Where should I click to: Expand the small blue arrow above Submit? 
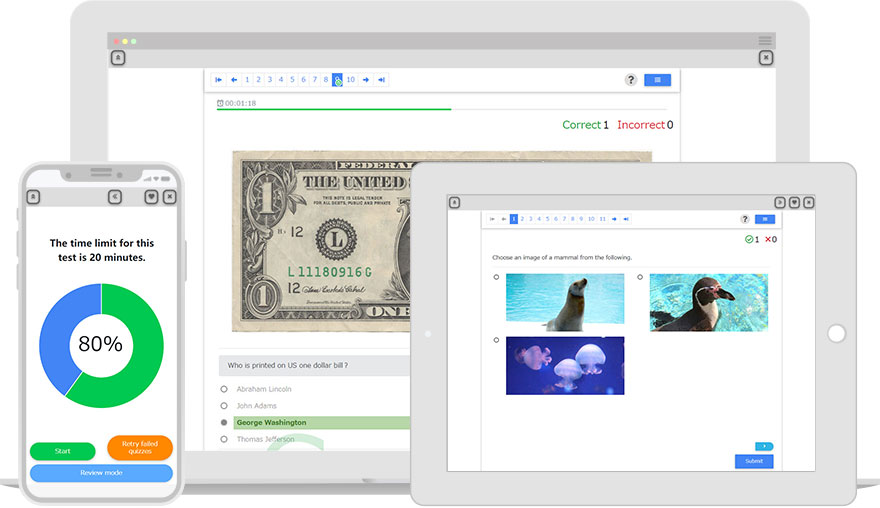(x=764, y=446)
